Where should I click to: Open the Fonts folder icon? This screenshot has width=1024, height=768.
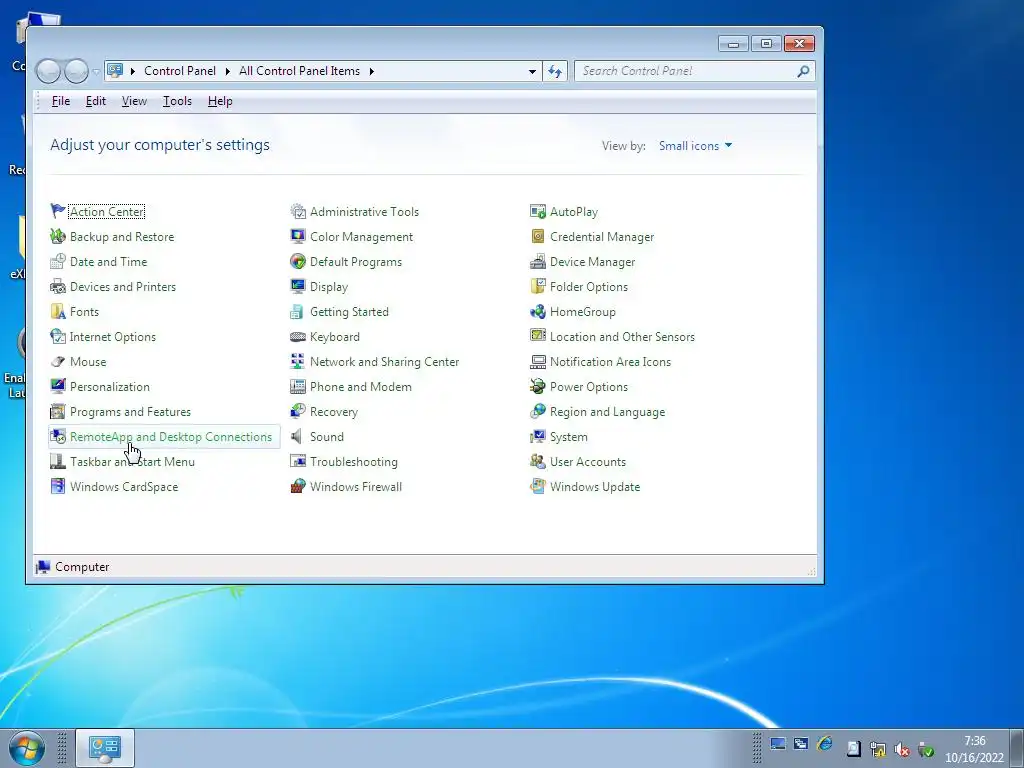click(x=57, y=312)
